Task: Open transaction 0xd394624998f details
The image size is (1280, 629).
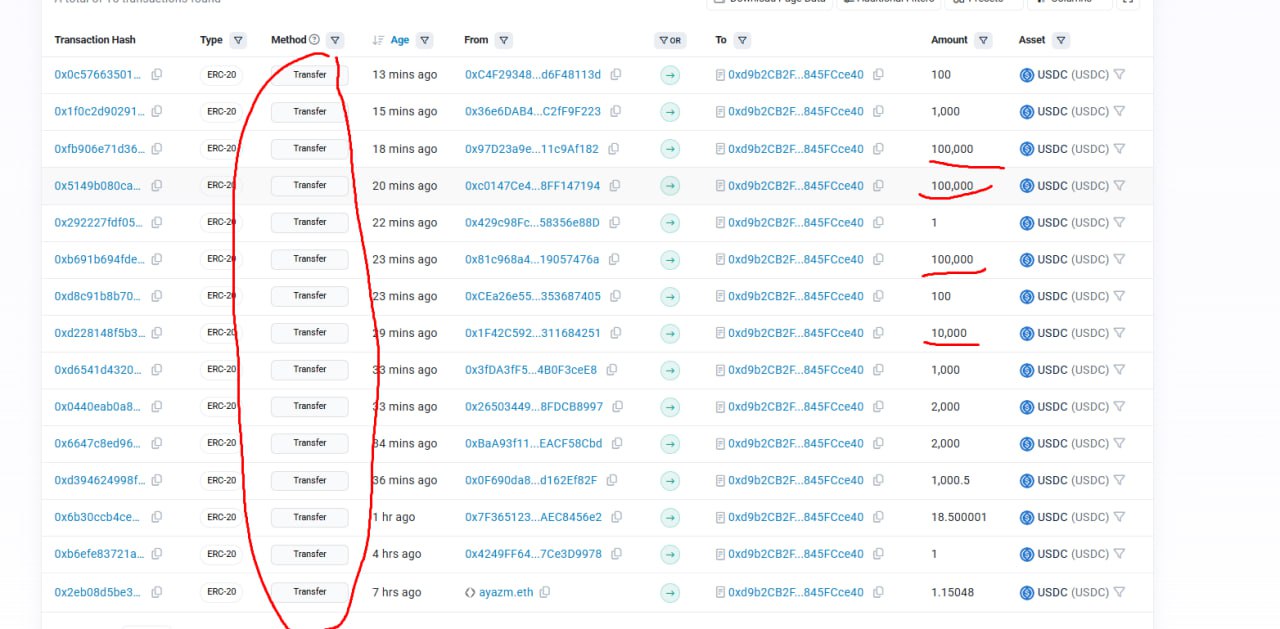Action: (x=99, y=481)
